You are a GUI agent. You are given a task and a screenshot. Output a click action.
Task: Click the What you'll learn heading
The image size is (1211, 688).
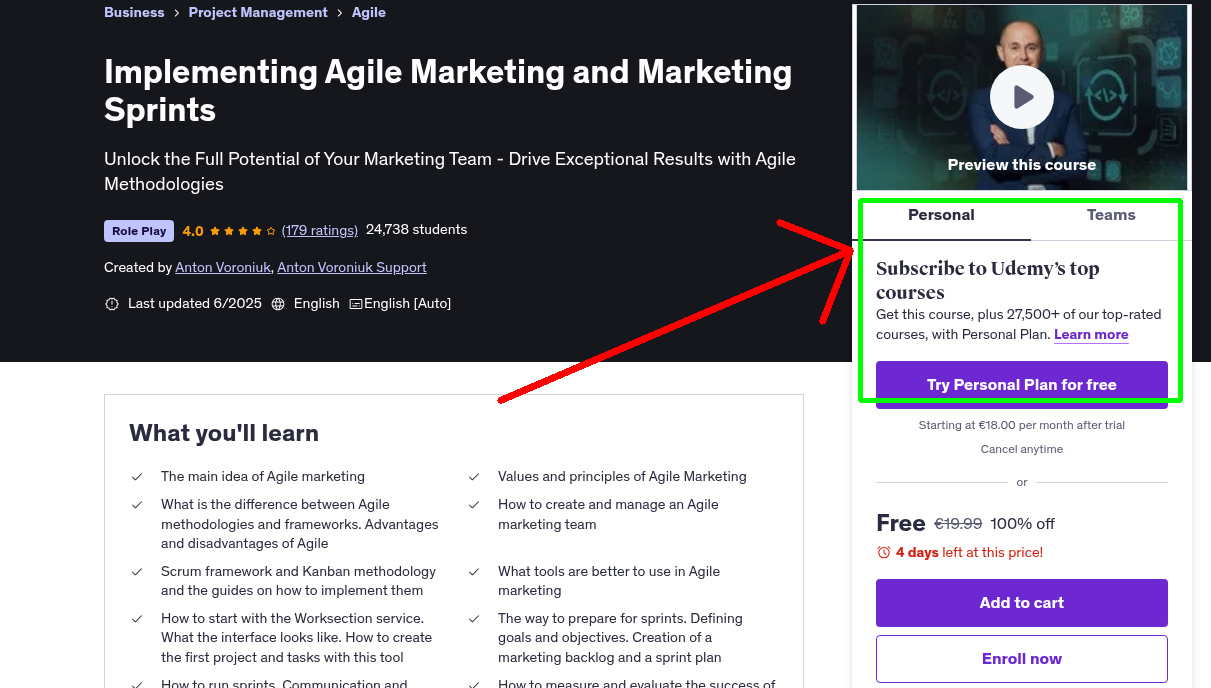[224, 433]
